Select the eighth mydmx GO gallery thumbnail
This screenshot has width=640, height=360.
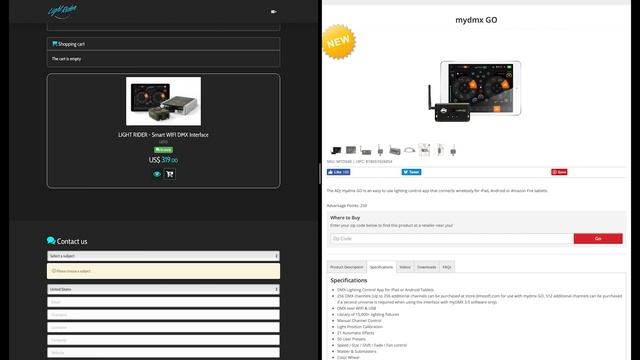tap(439, 150)
